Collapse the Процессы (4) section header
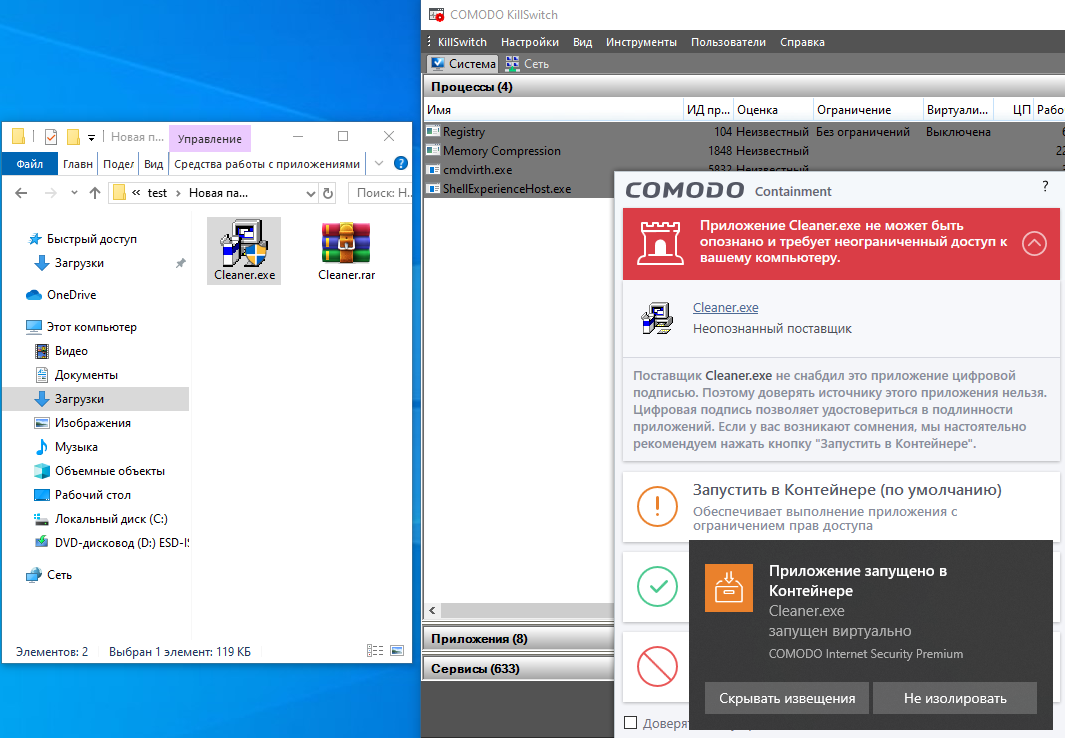This screenshot has width=1065, height=738. [744, 86]
